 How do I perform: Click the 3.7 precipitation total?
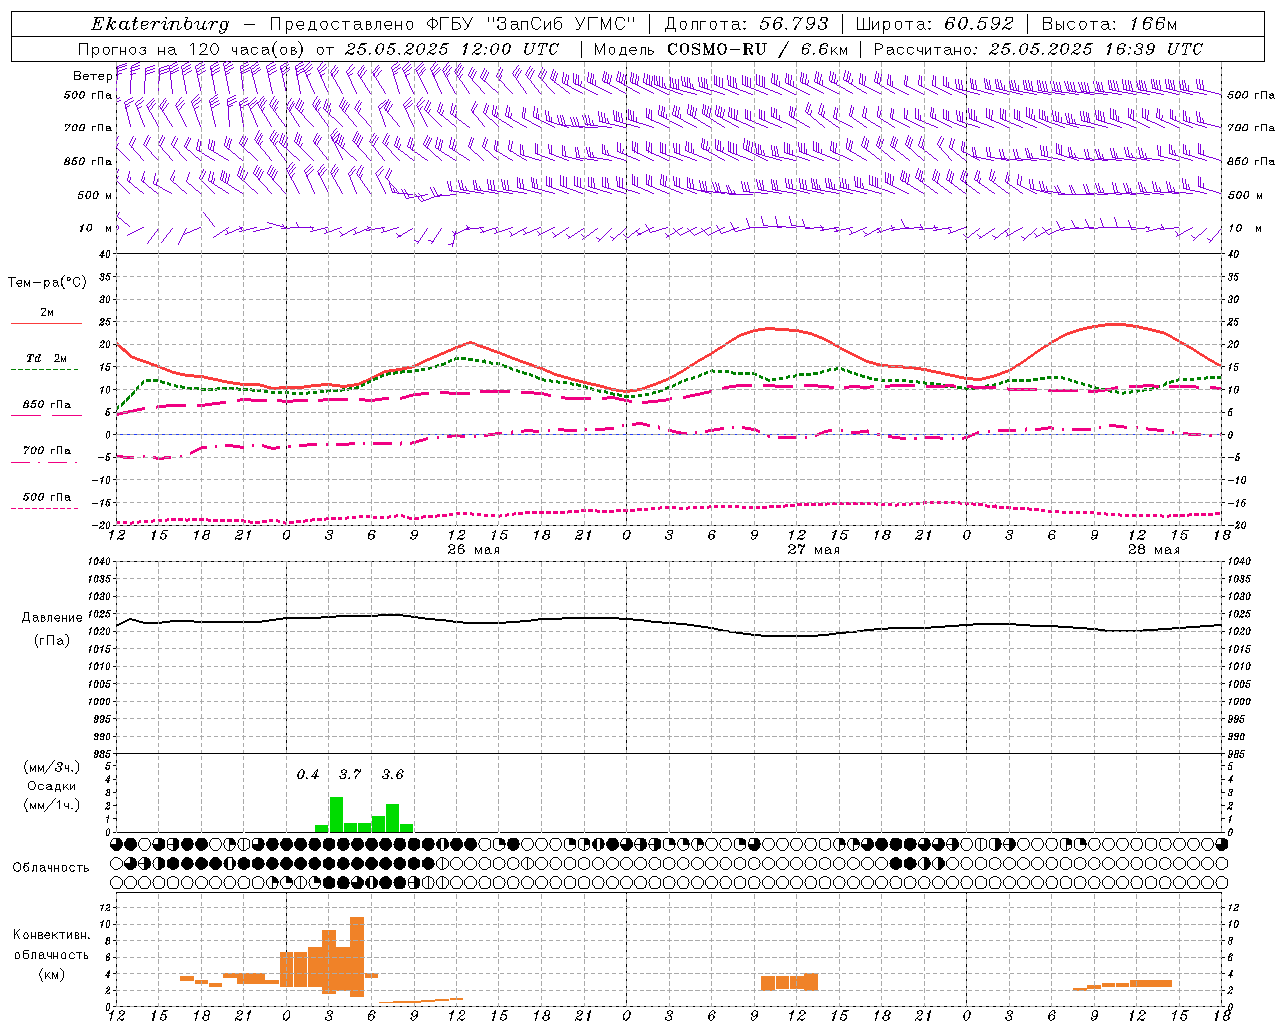pos(350,775)
